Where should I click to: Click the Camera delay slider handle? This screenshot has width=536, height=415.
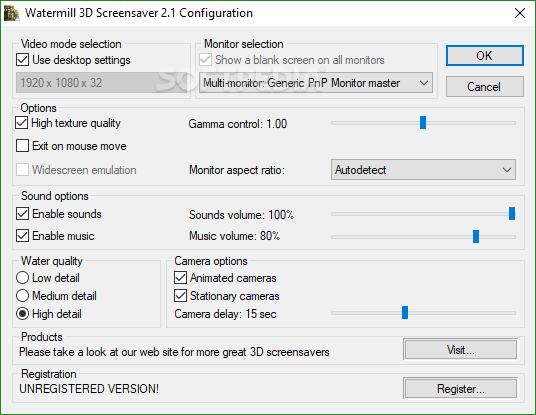405,312
